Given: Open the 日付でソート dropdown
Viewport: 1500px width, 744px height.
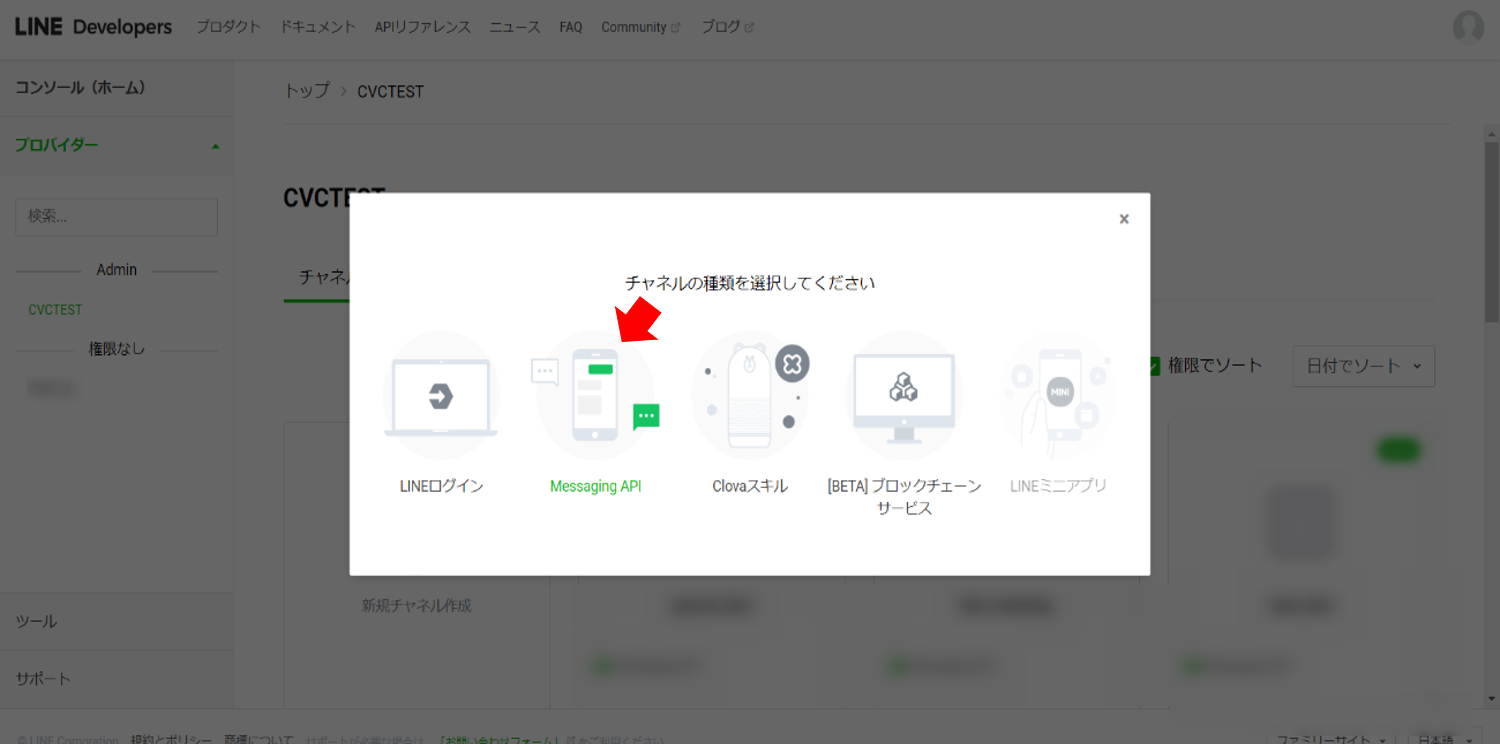Looking at the screenshot, I should 1364,366.
